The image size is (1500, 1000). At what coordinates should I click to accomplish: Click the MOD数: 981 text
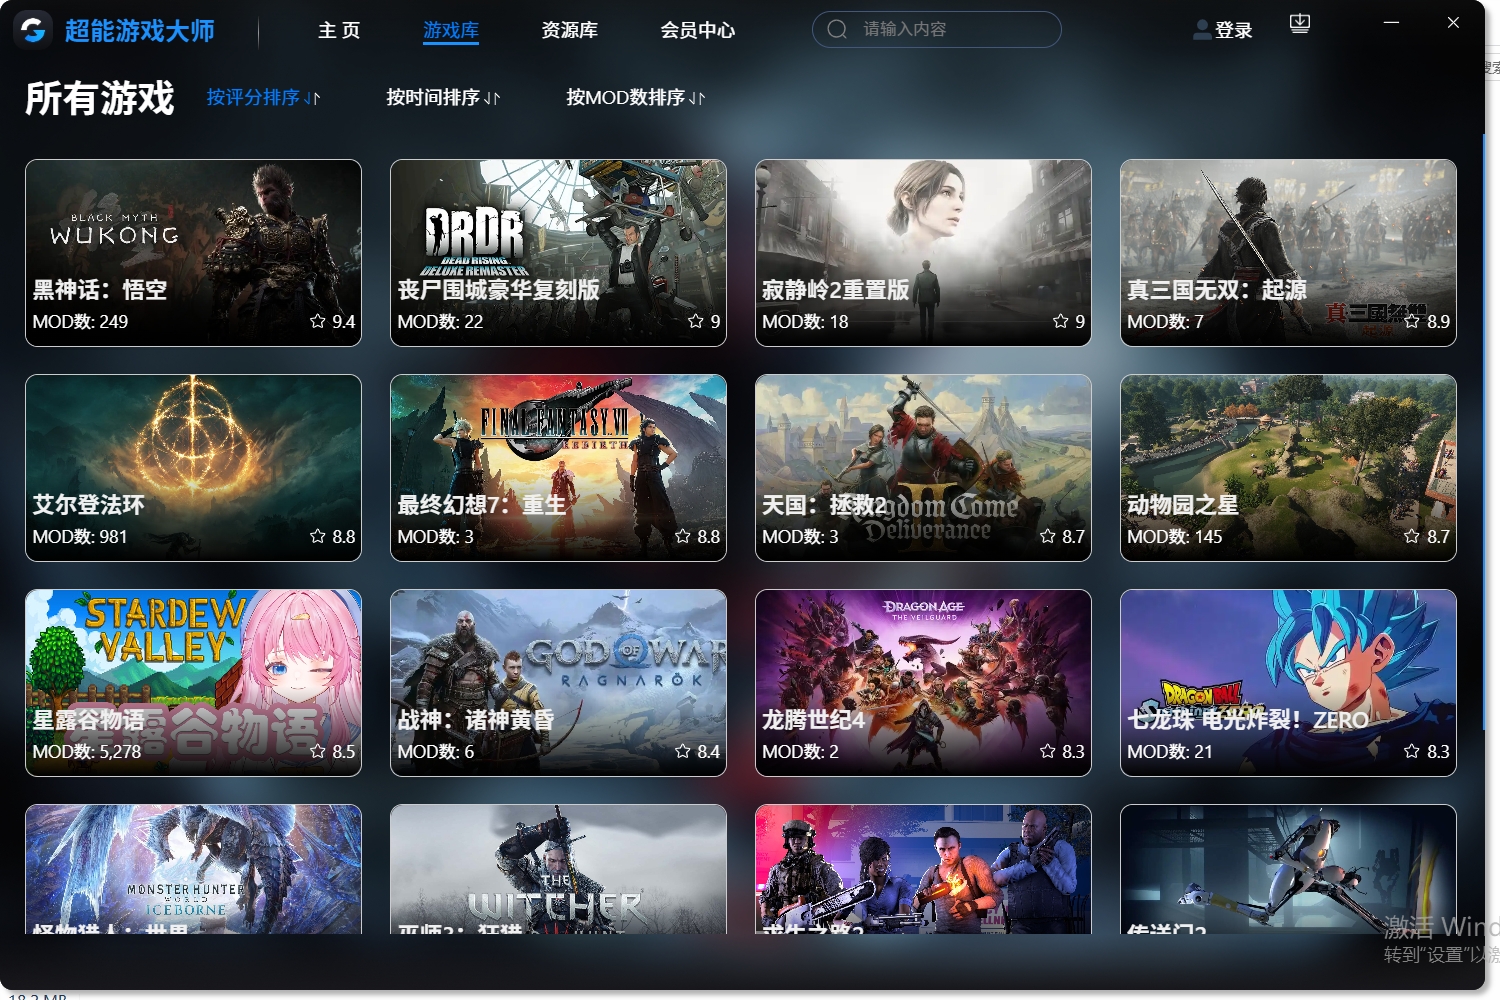[x=80, y=537]
